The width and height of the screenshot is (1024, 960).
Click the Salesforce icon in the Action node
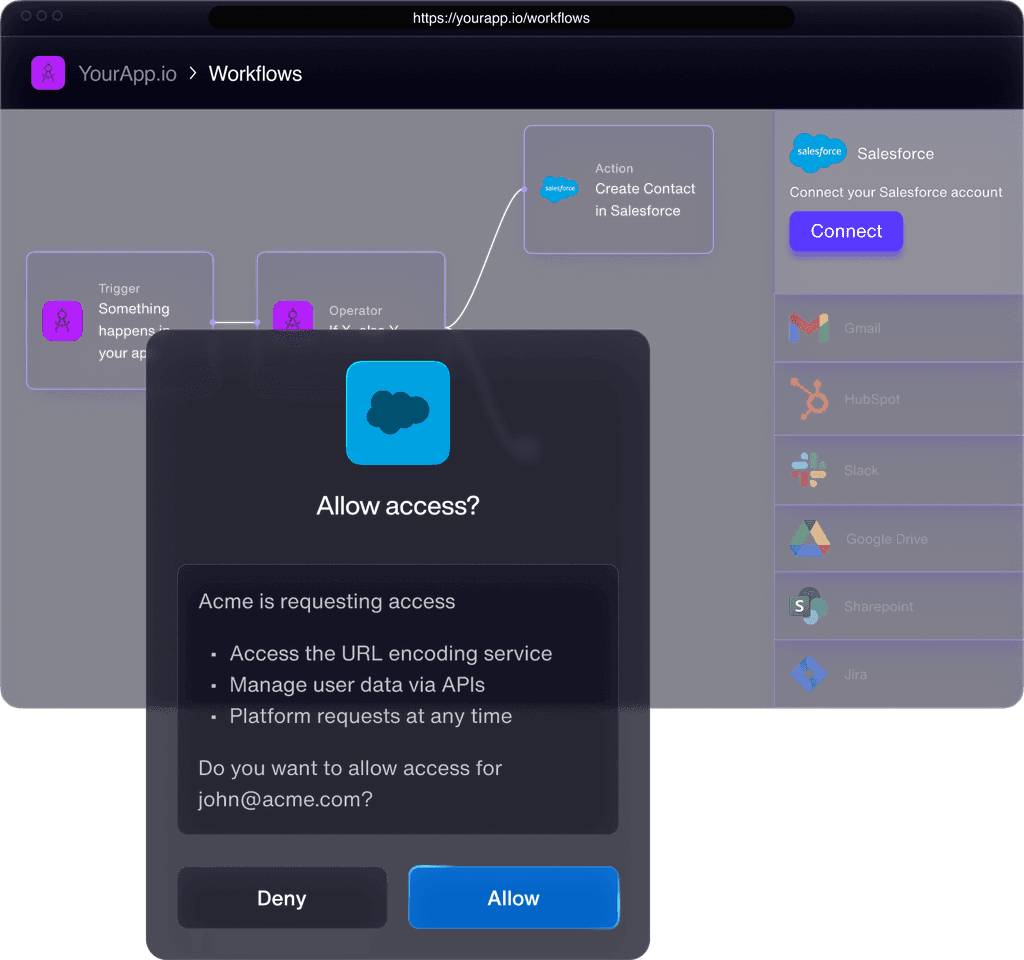(559, 188)
